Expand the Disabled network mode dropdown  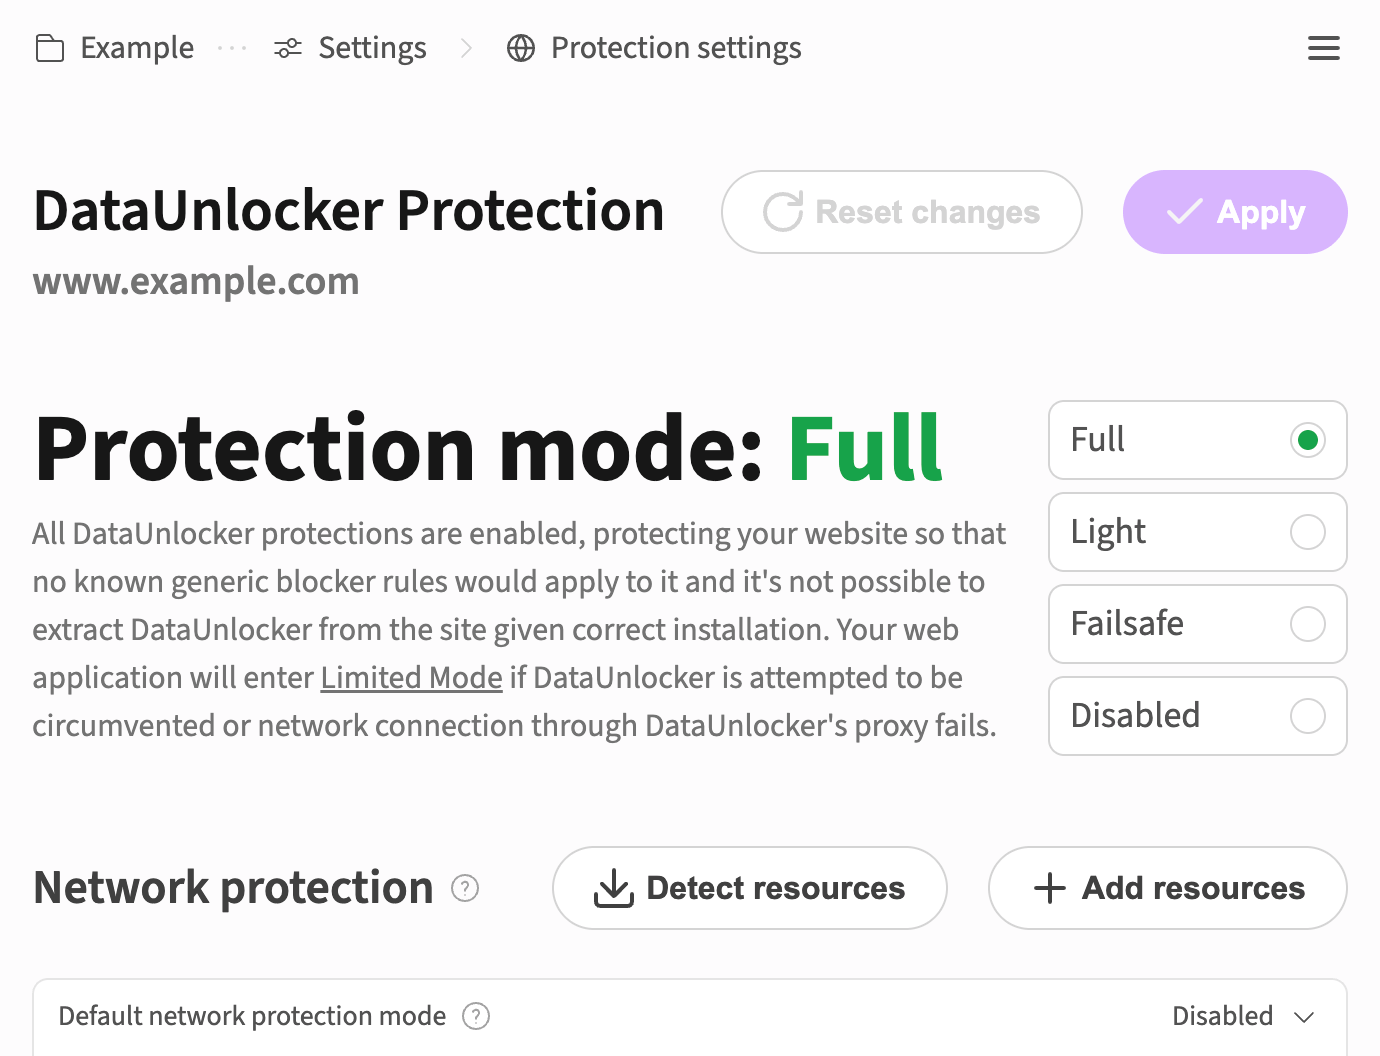tap(1243, 1016)
